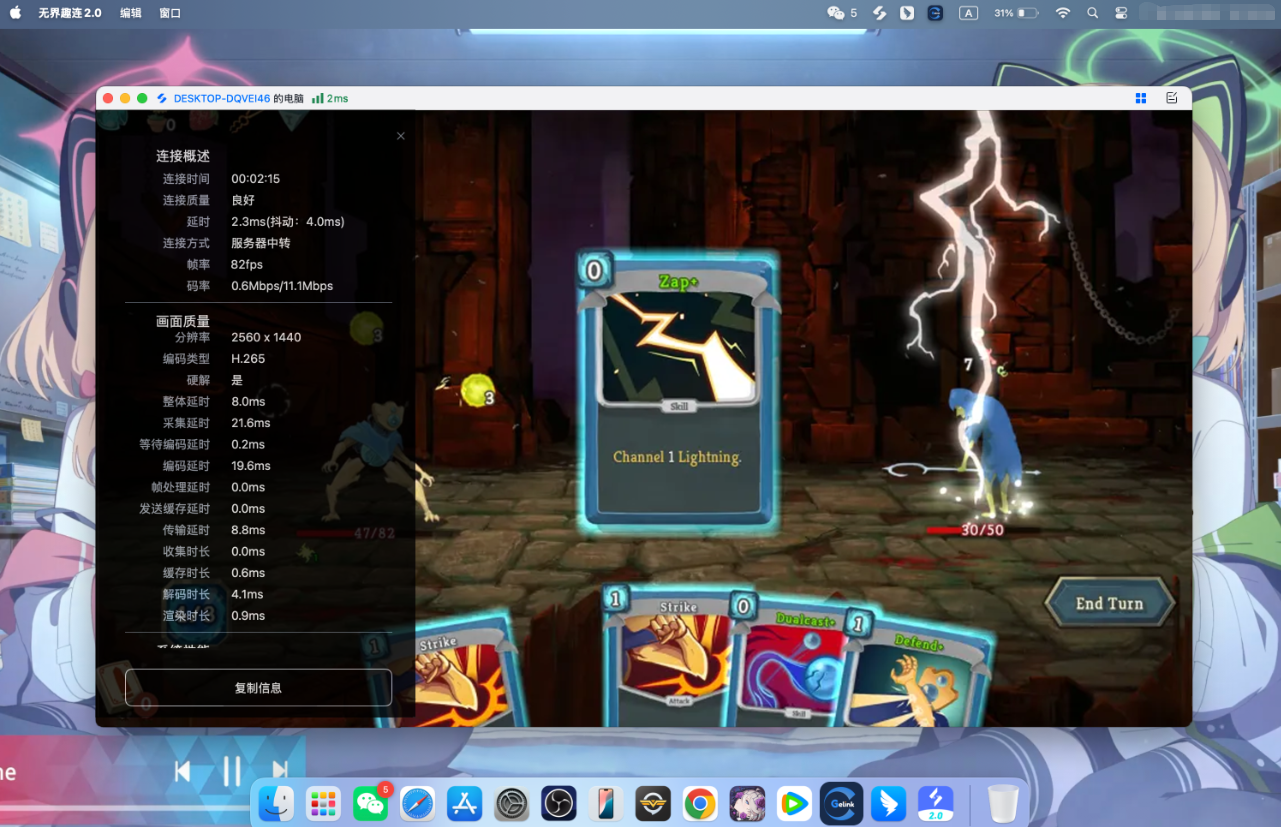
Task: Open Gelink app from the Dock
Action: click(841, 803)
